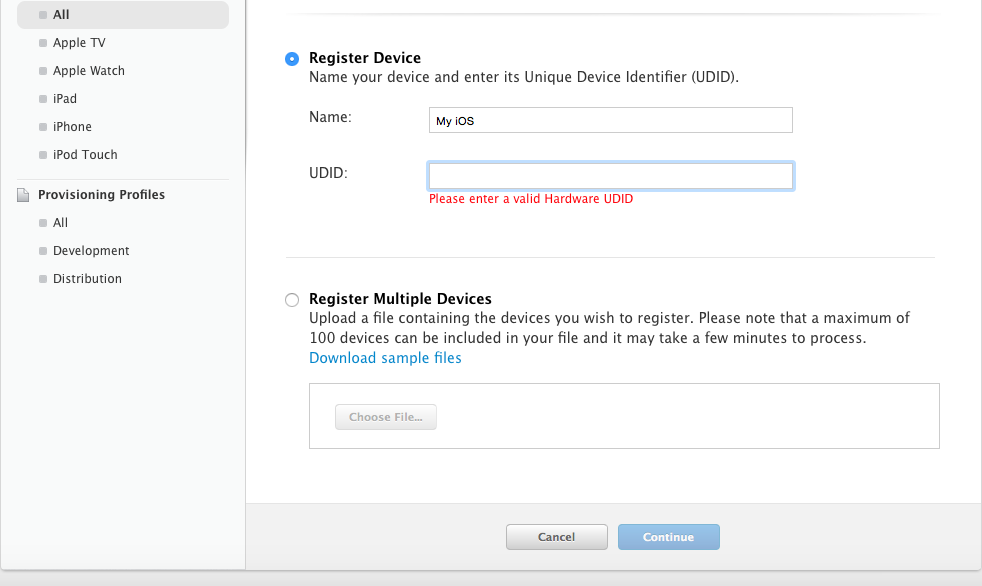Open Development provisioning profiles

pyautogui.click(x=91, y=250)
